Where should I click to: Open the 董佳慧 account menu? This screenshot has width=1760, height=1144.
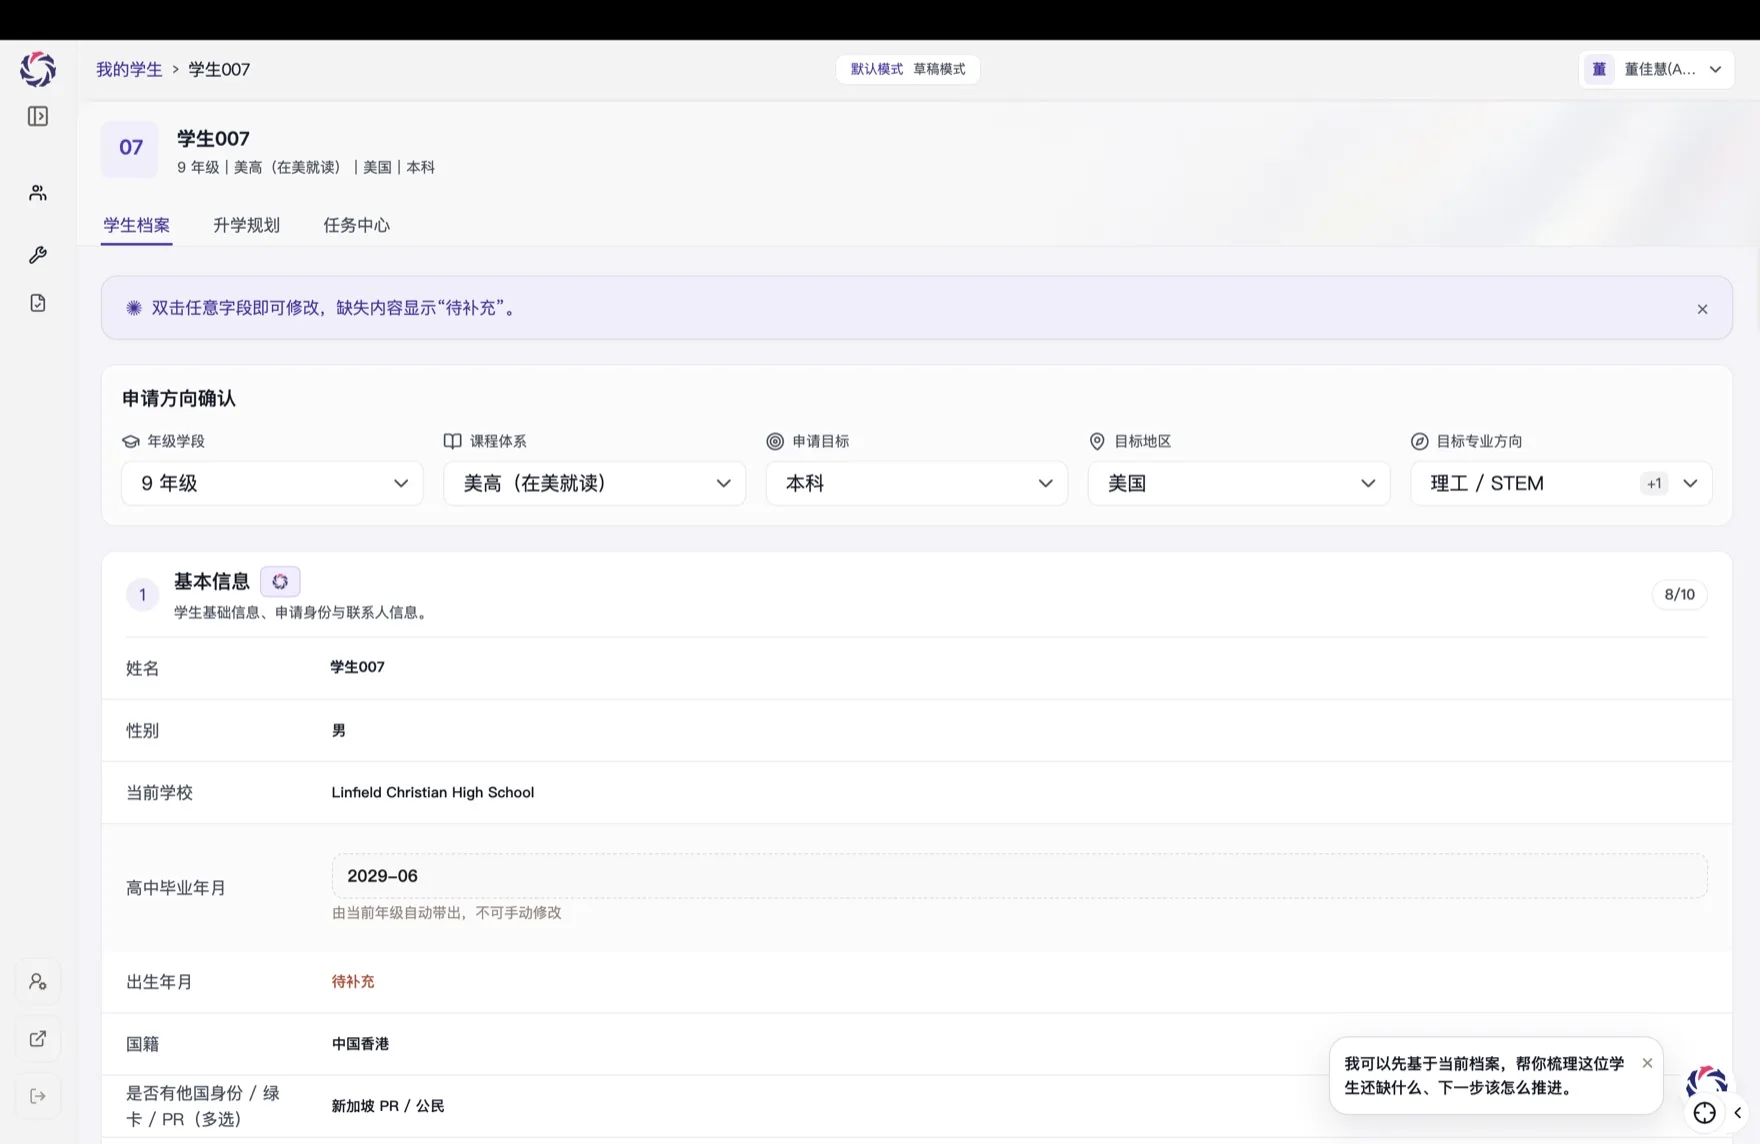click(1656, 69)
